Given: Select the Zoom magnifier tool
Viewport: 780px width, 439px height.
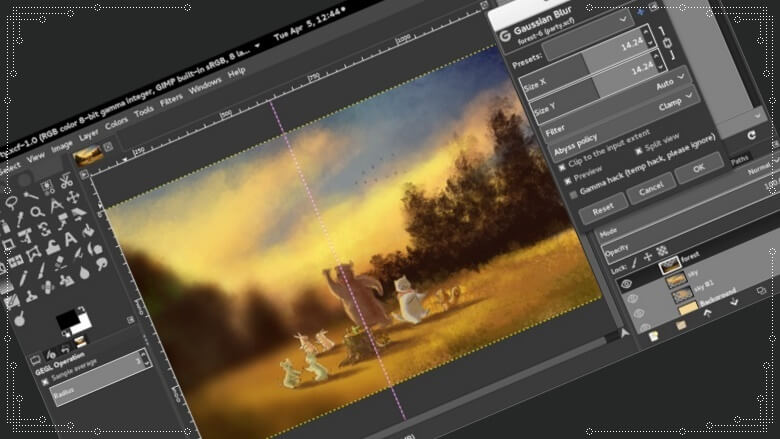Looking at the screenshot, I should pos(37,213).
